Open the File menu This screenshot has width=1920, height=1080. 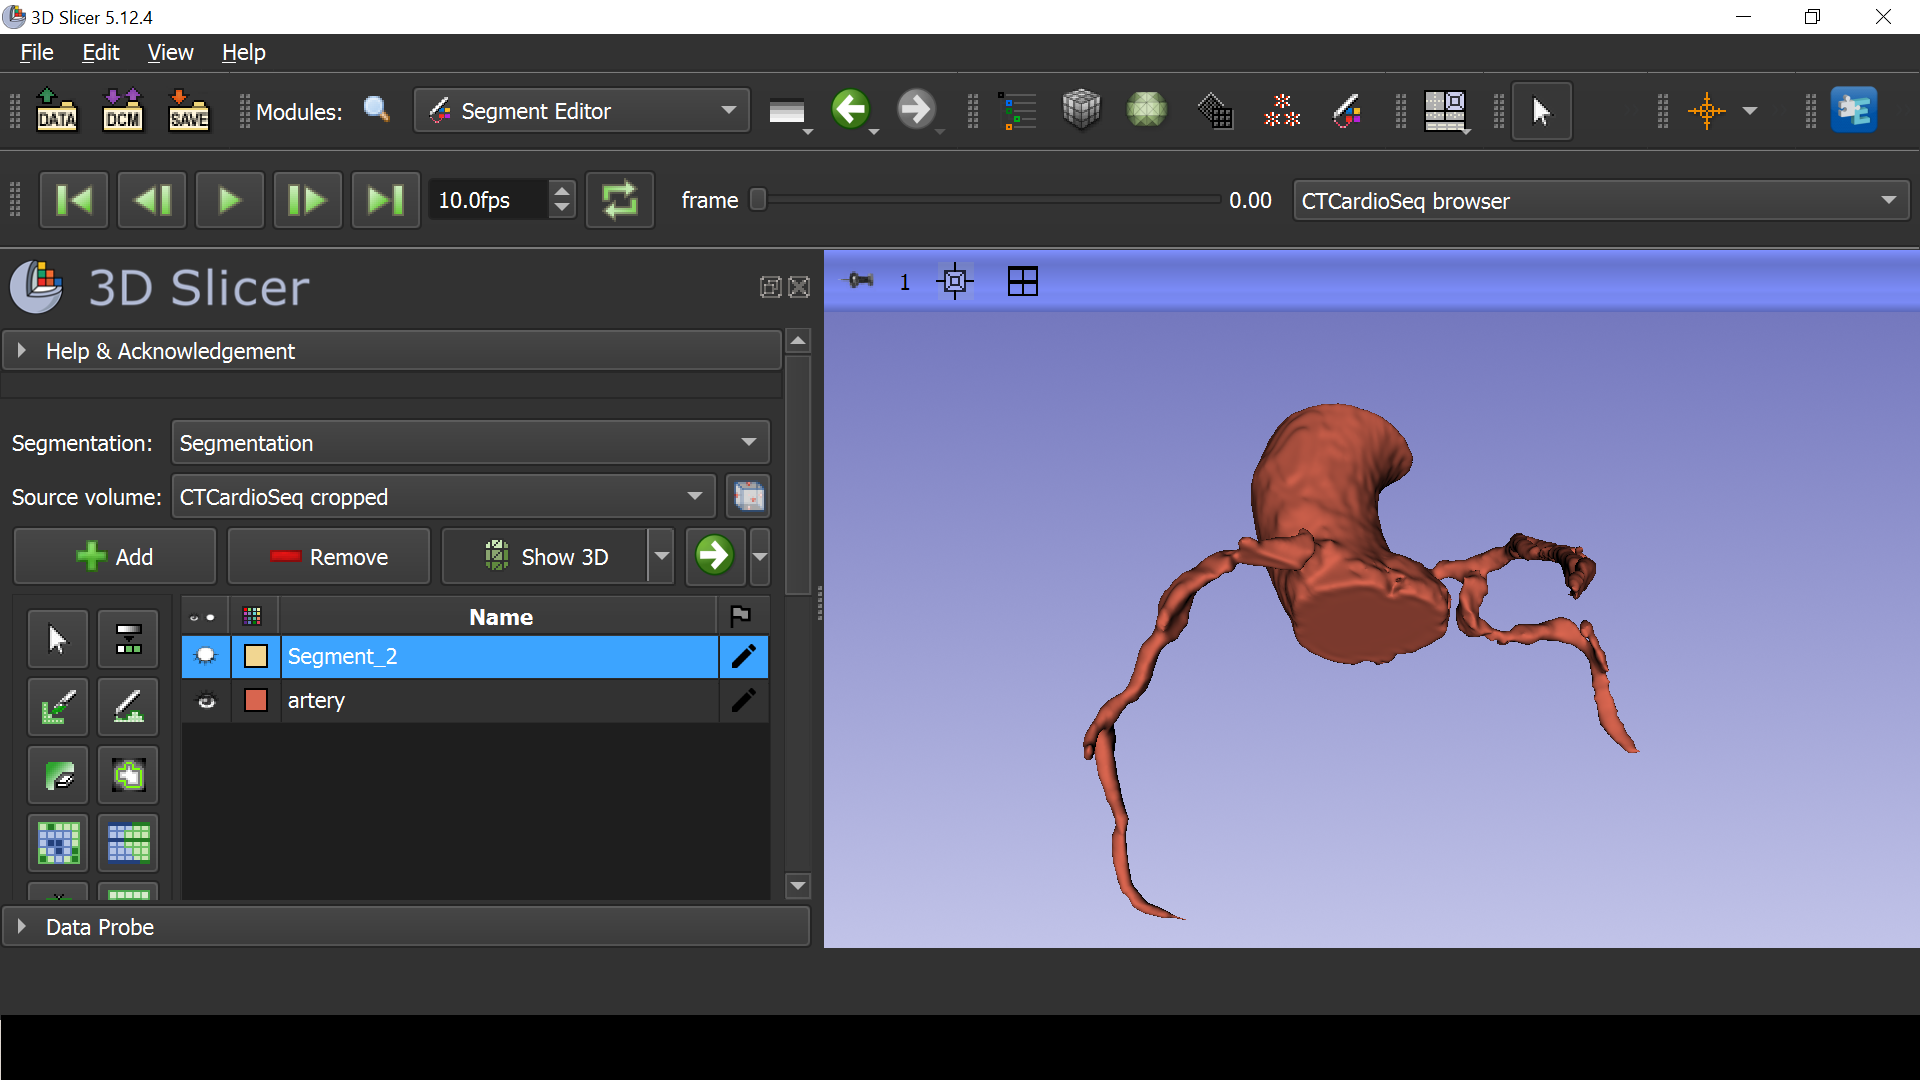pos(37,53)
